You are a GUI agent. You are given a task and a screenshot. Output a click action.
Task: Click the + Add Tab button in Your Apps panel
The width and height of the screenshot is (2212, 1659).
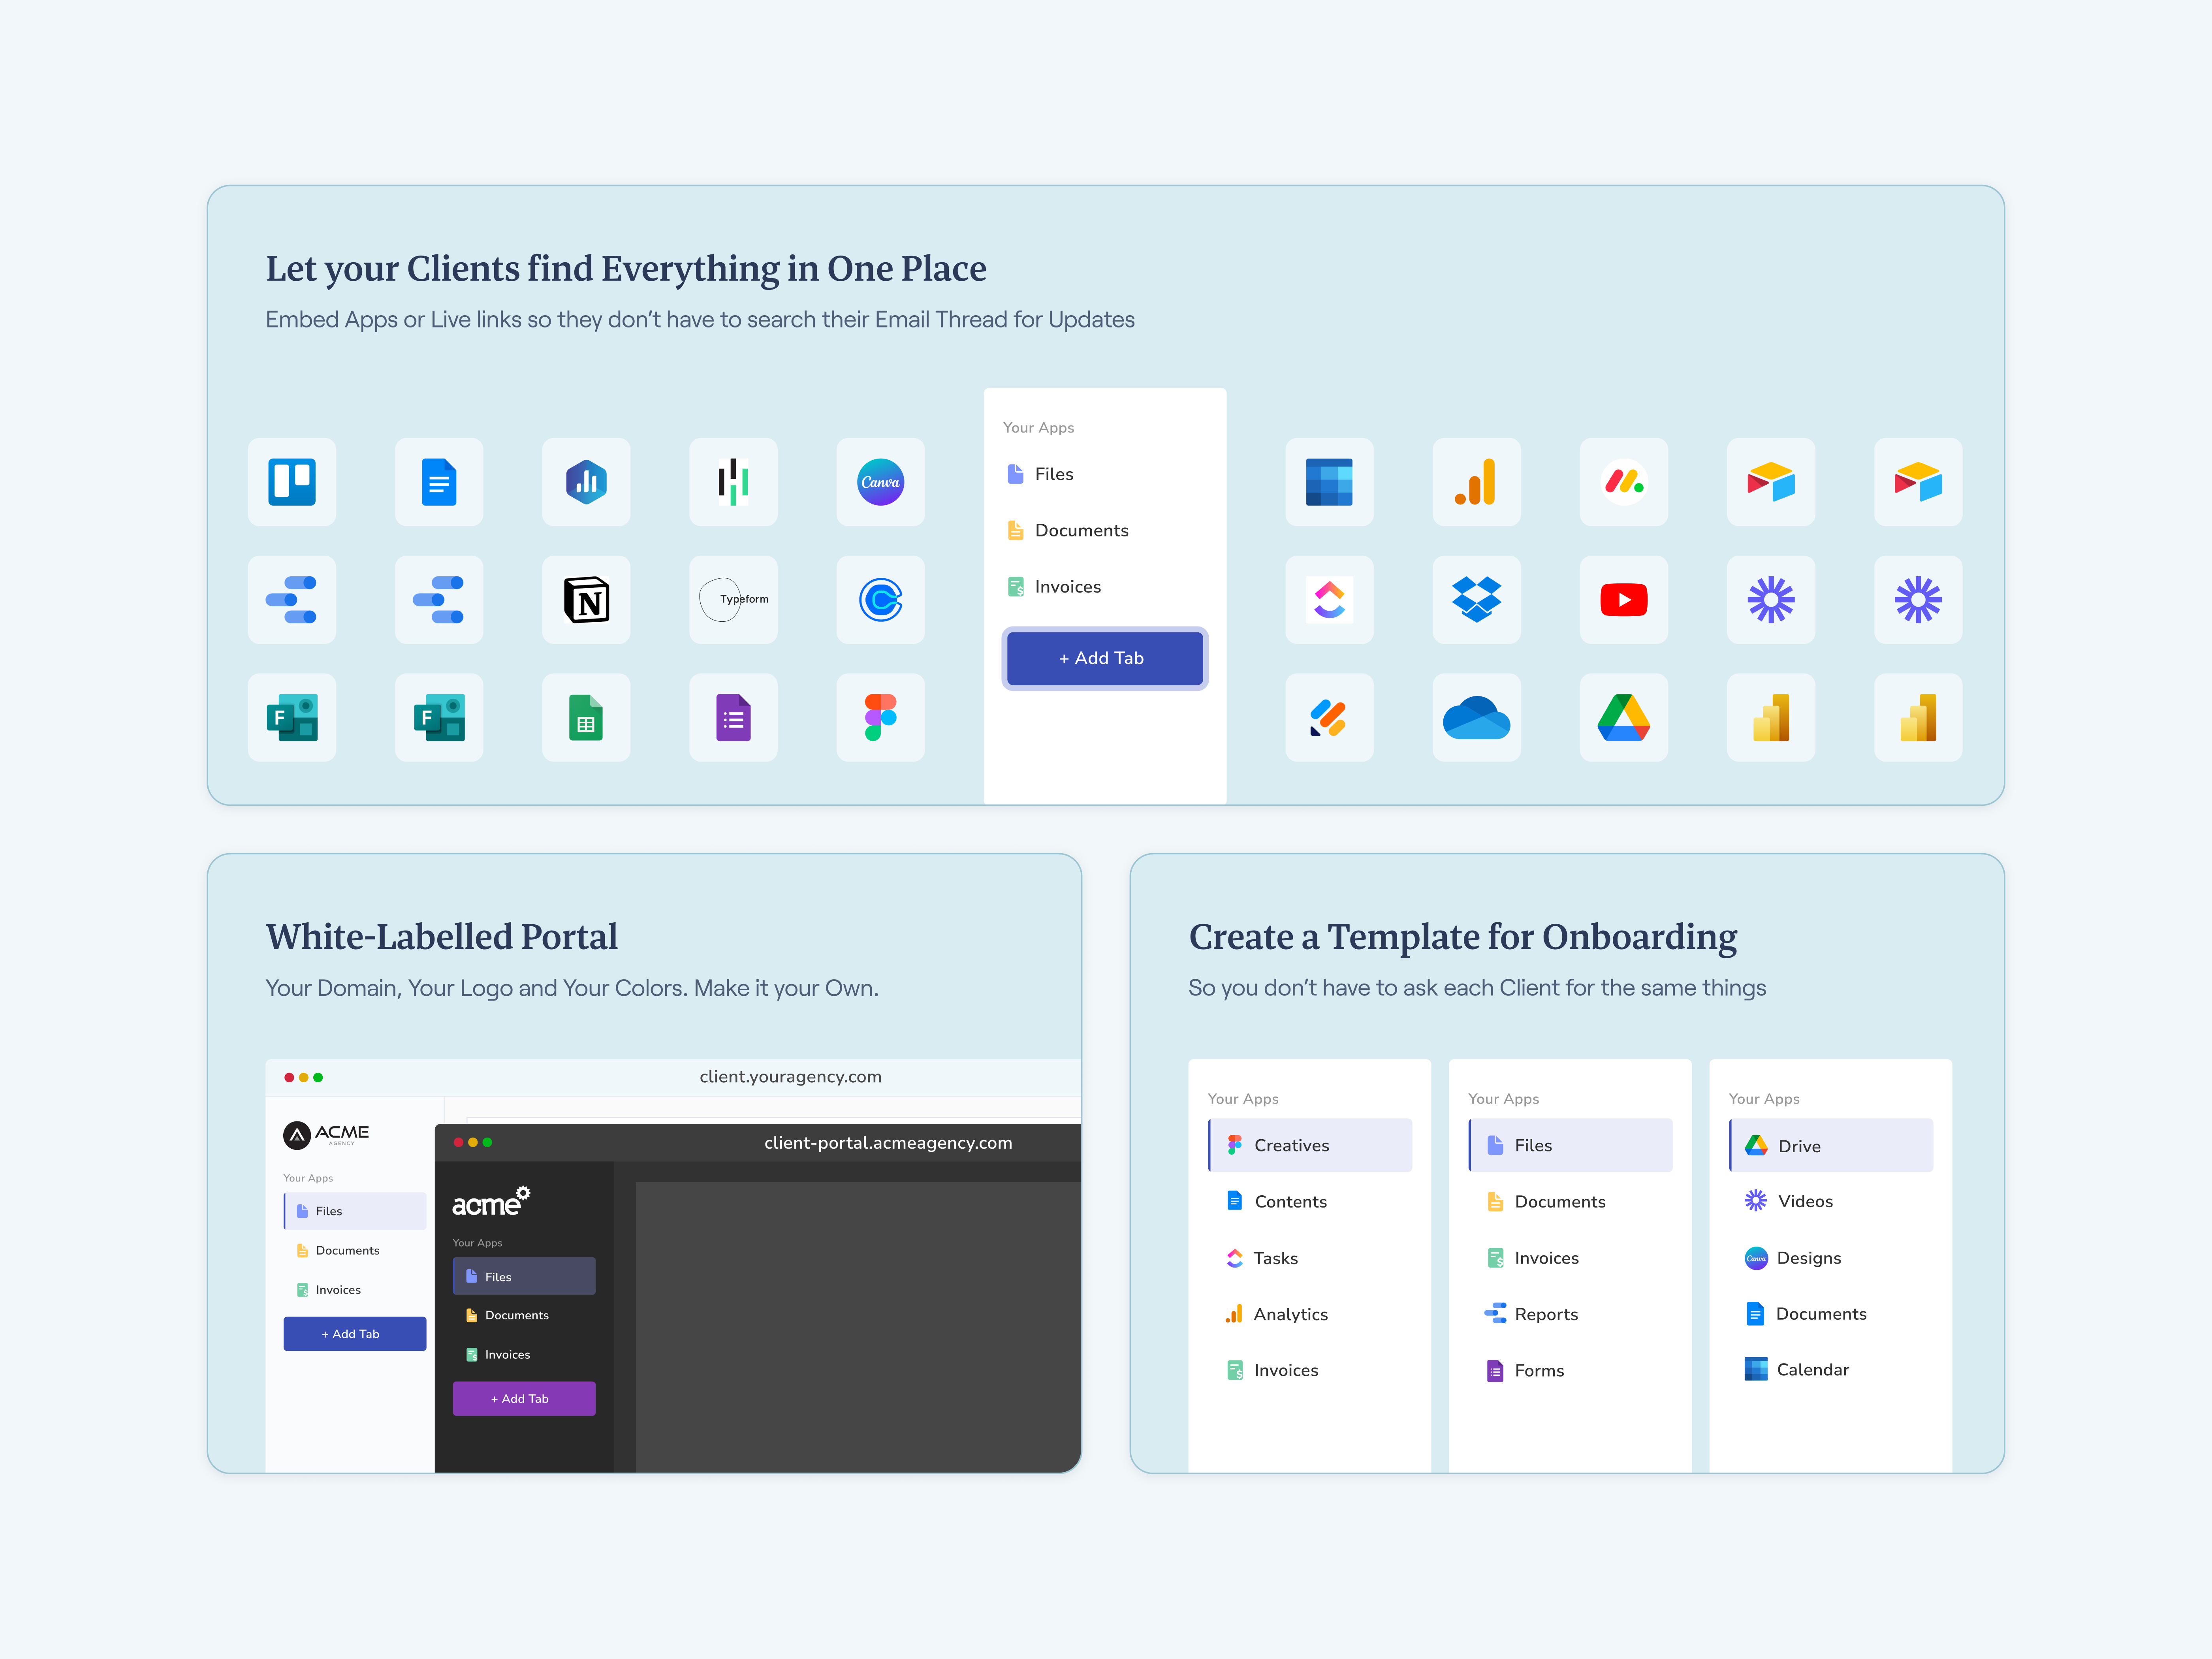point(1104,658)
